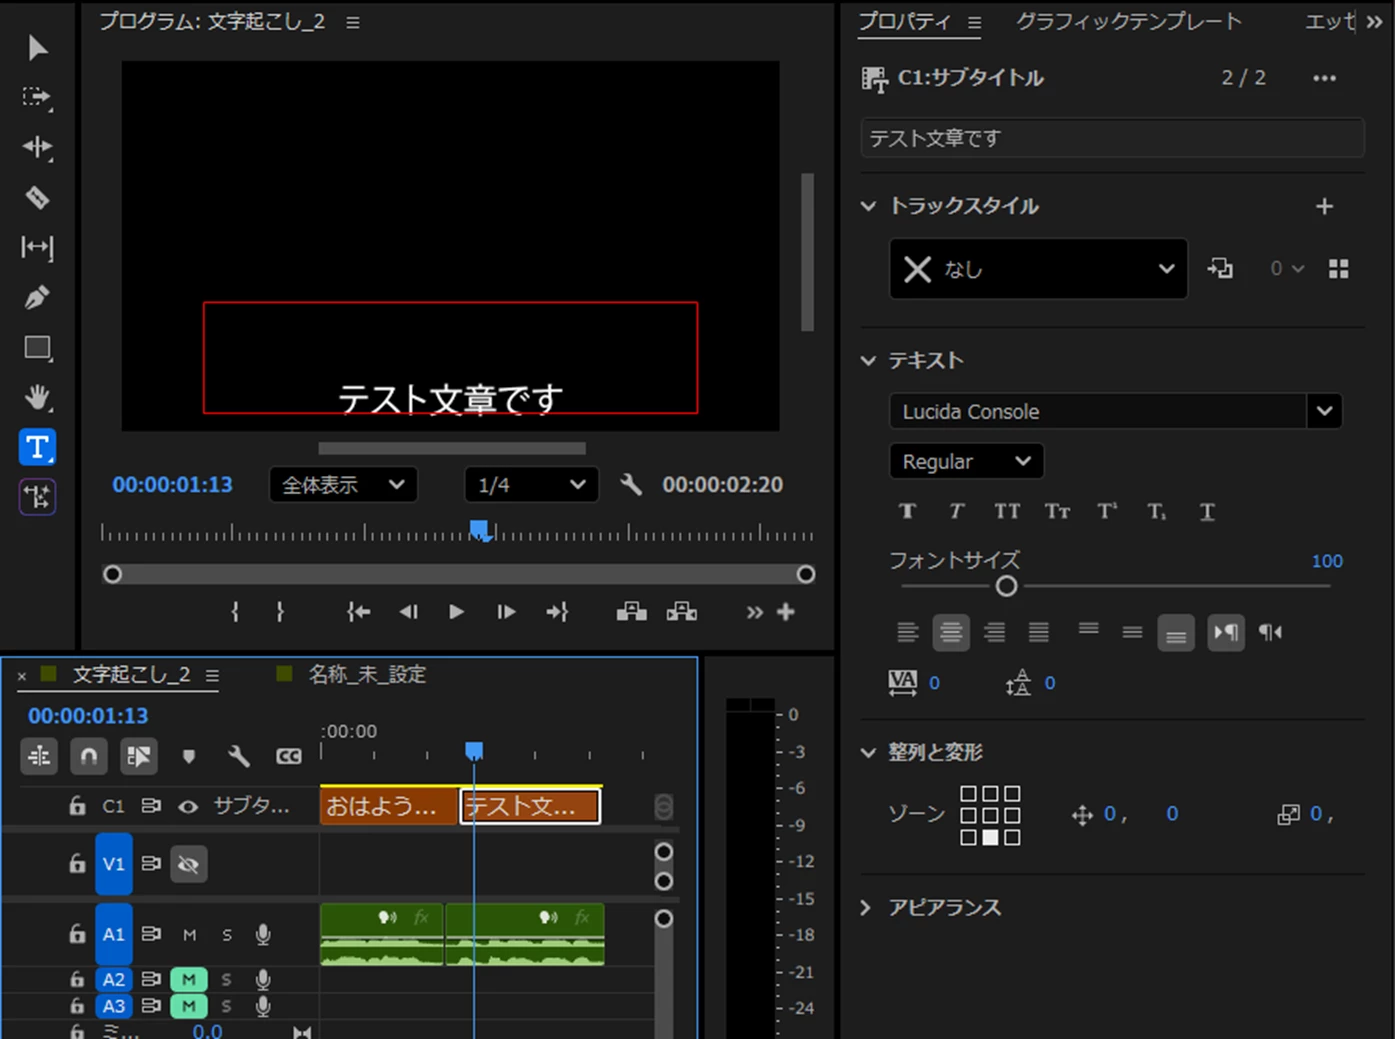
Task: Open the button editor plus icon
Action: point(786,612)
